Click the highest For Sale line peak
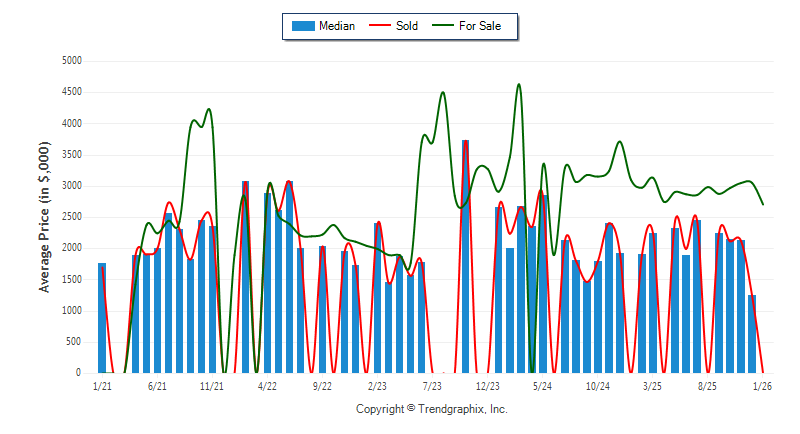The width and height of the screenshot is (800, 434). (x=519, y=85)
